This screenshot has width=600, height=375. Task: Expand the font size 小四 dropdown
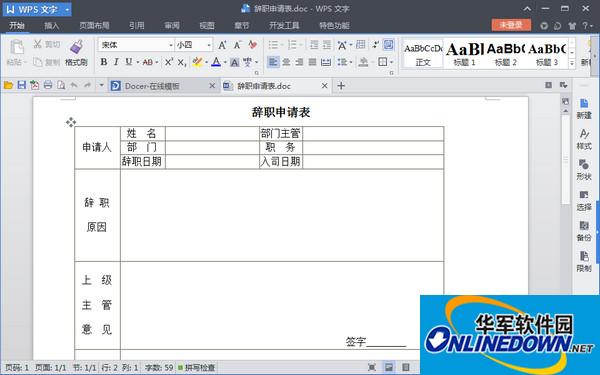(x=209, y=45)
